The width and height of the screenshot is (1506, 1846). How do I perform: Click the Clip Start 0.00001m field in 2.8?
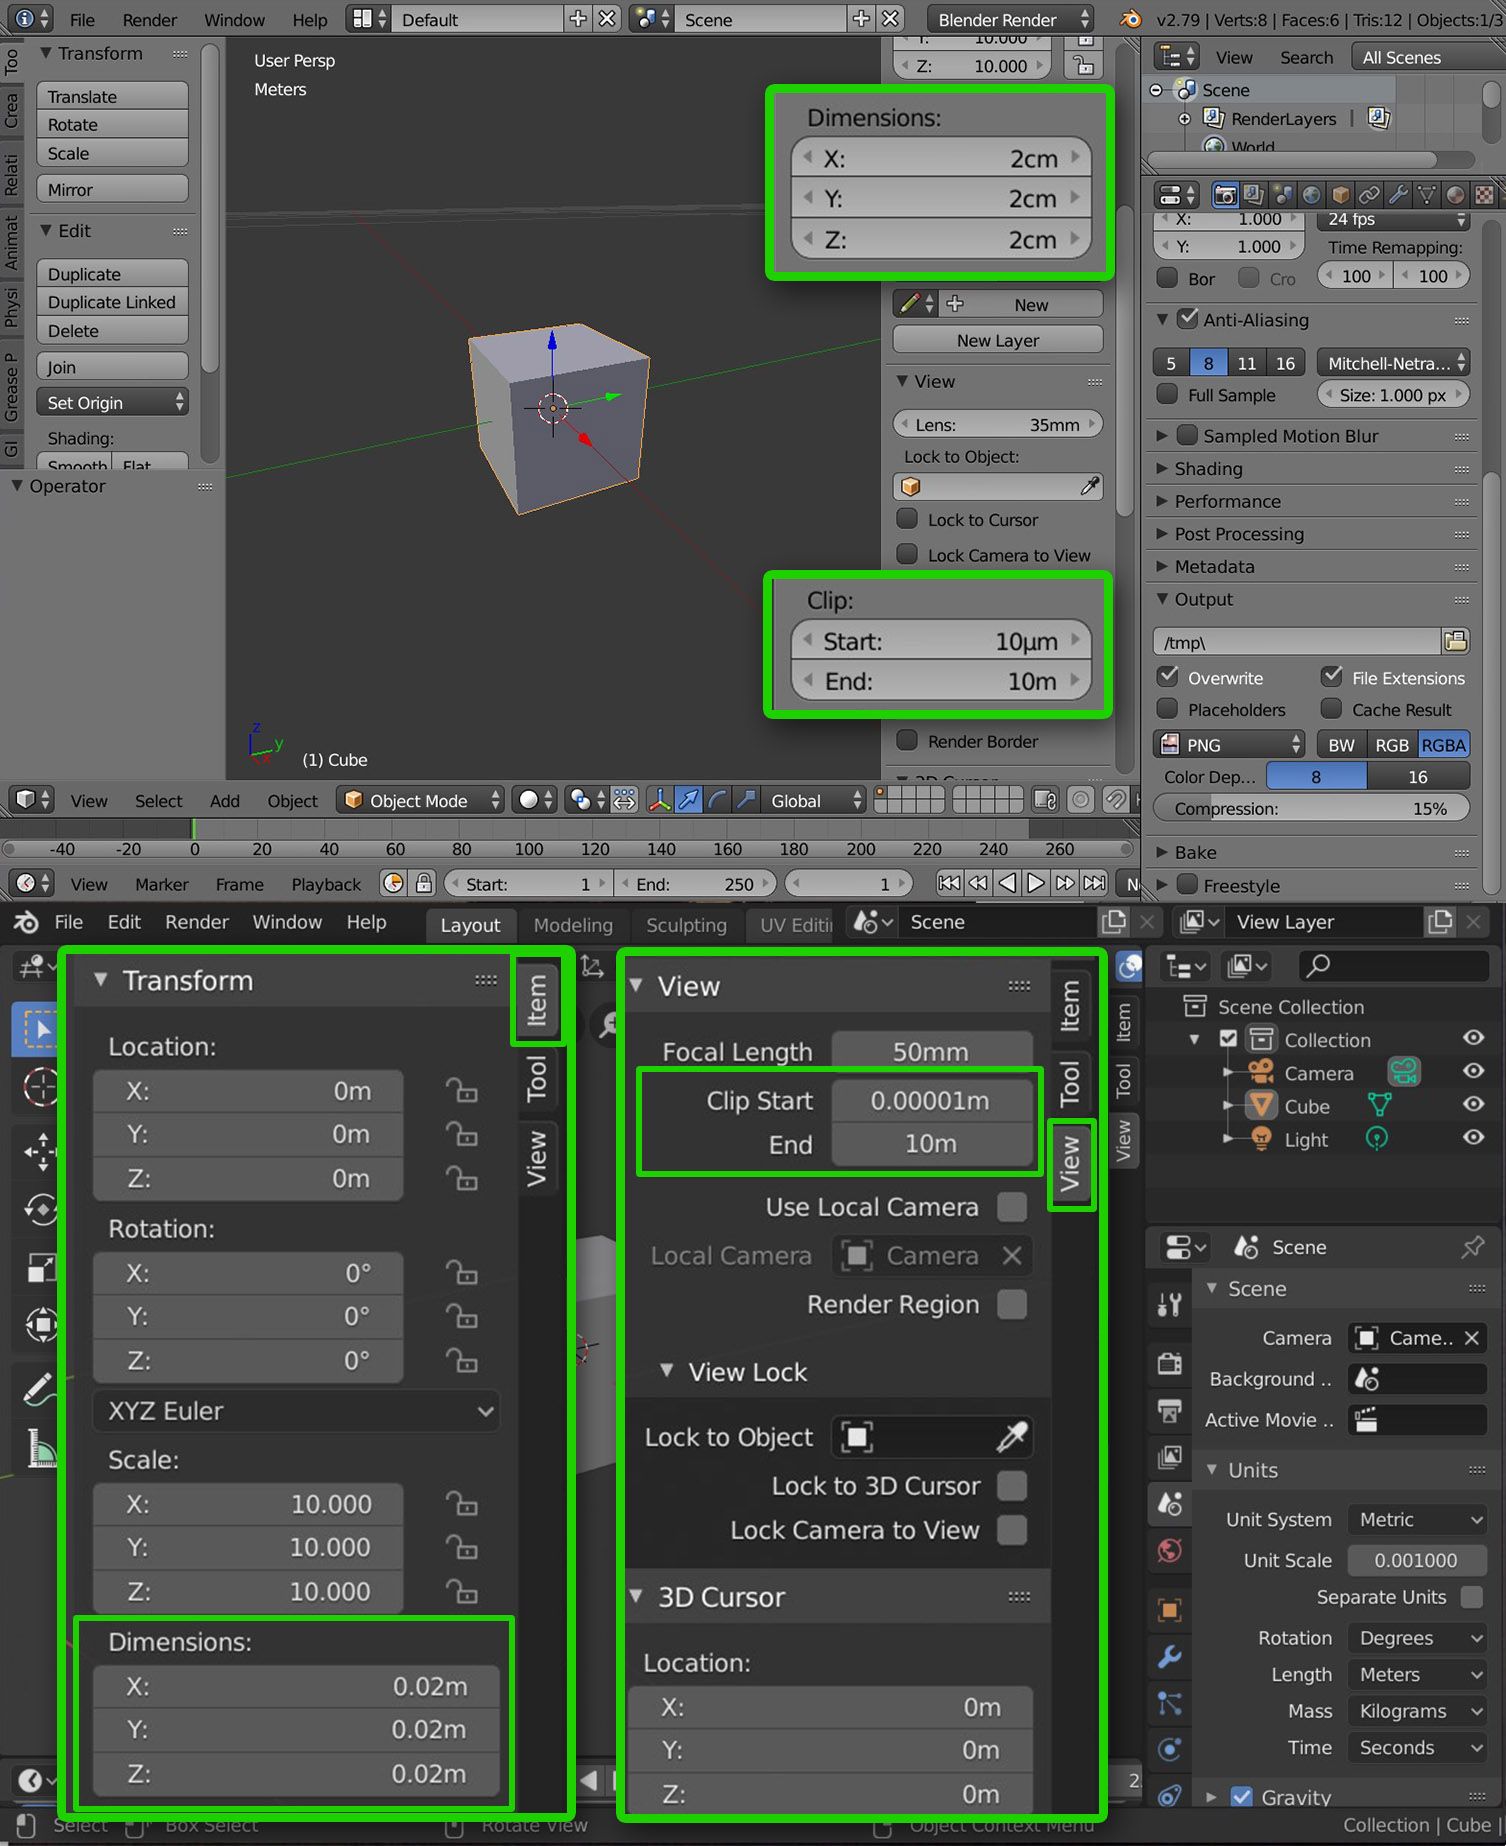(x=931, y=1101)
